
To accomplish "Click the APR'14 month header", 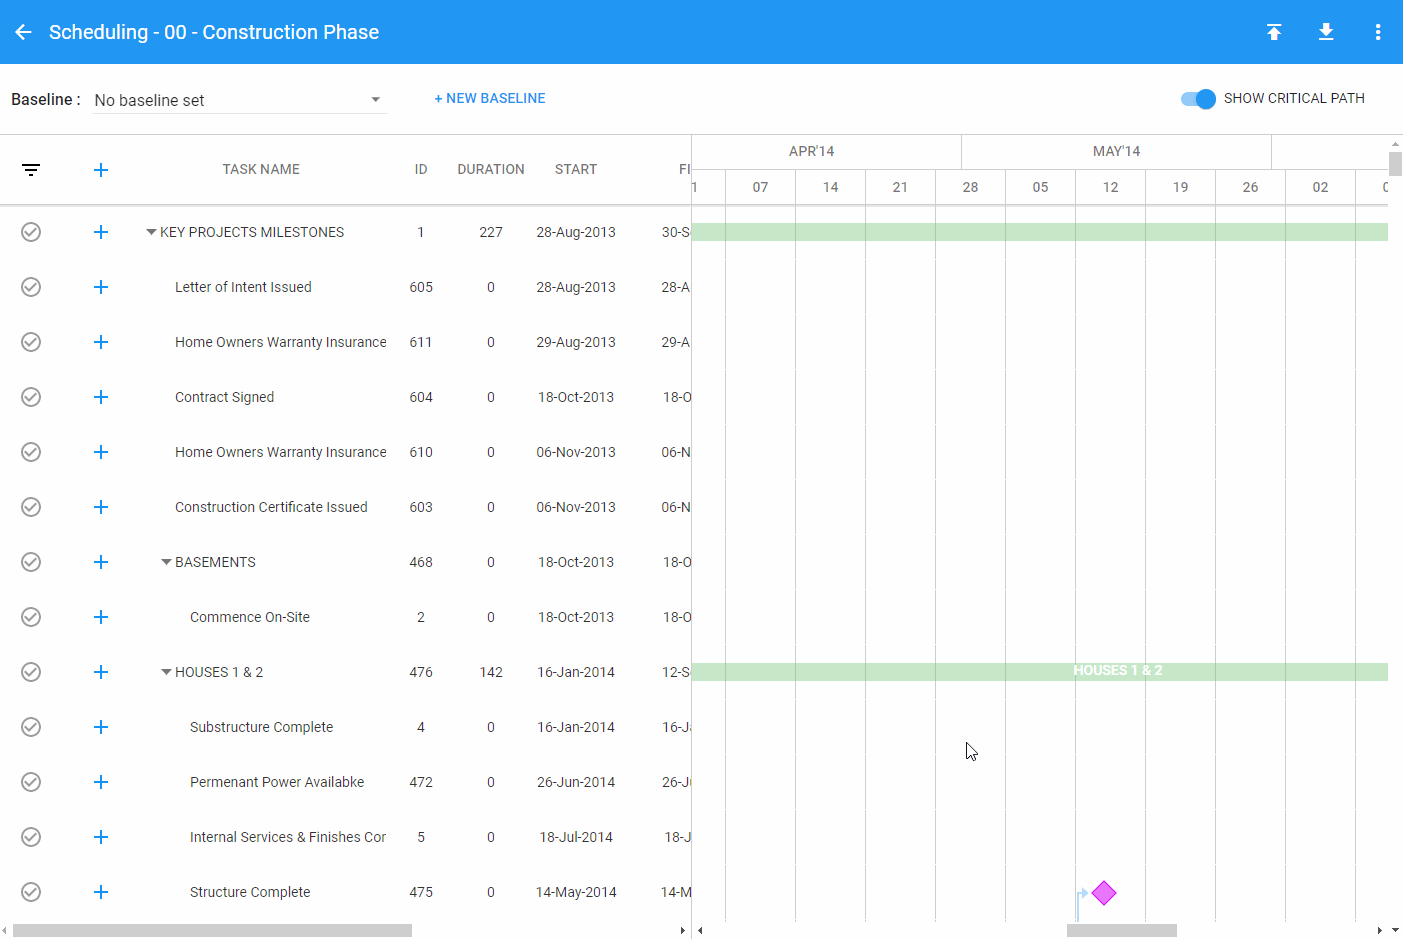I will tap(811, 151).
